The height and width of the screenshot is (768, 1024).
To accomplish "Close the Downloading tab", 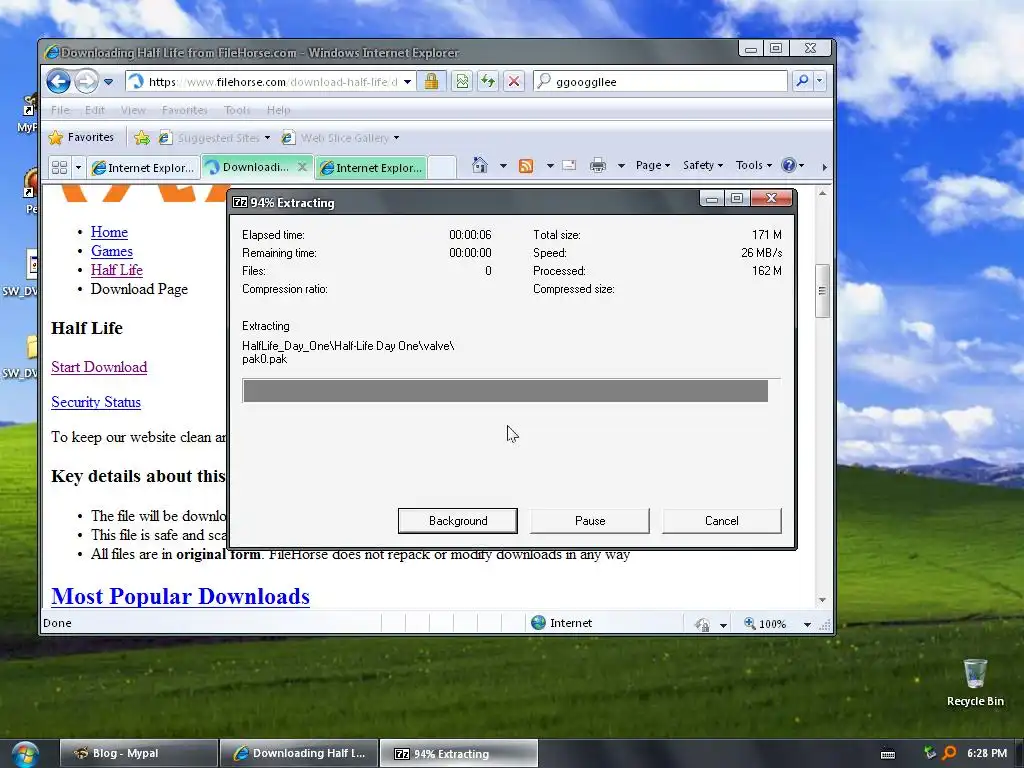I will [302, 167].
